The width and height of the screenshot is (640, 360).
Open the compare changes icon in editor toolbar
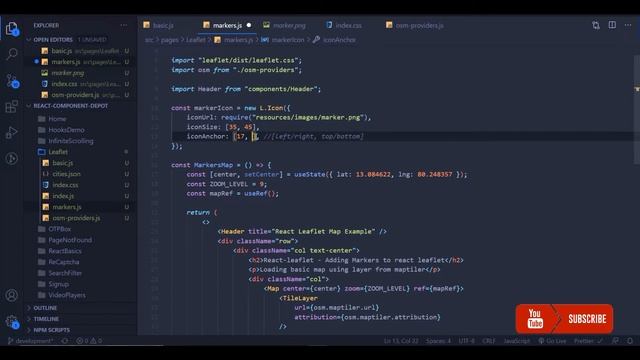click(x=596, y=25)
